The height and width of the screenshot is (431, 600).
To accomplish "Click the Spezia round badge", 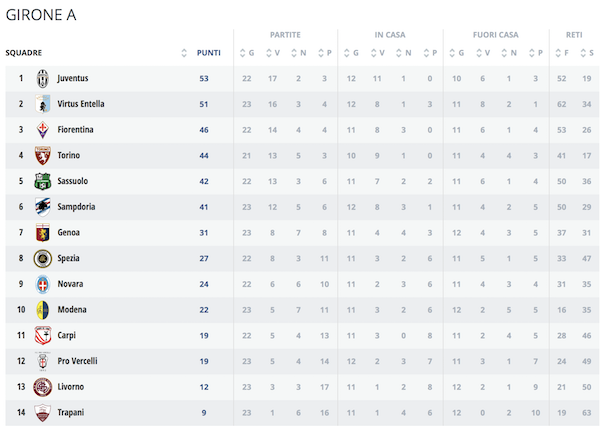I will (x=42, y=258).
